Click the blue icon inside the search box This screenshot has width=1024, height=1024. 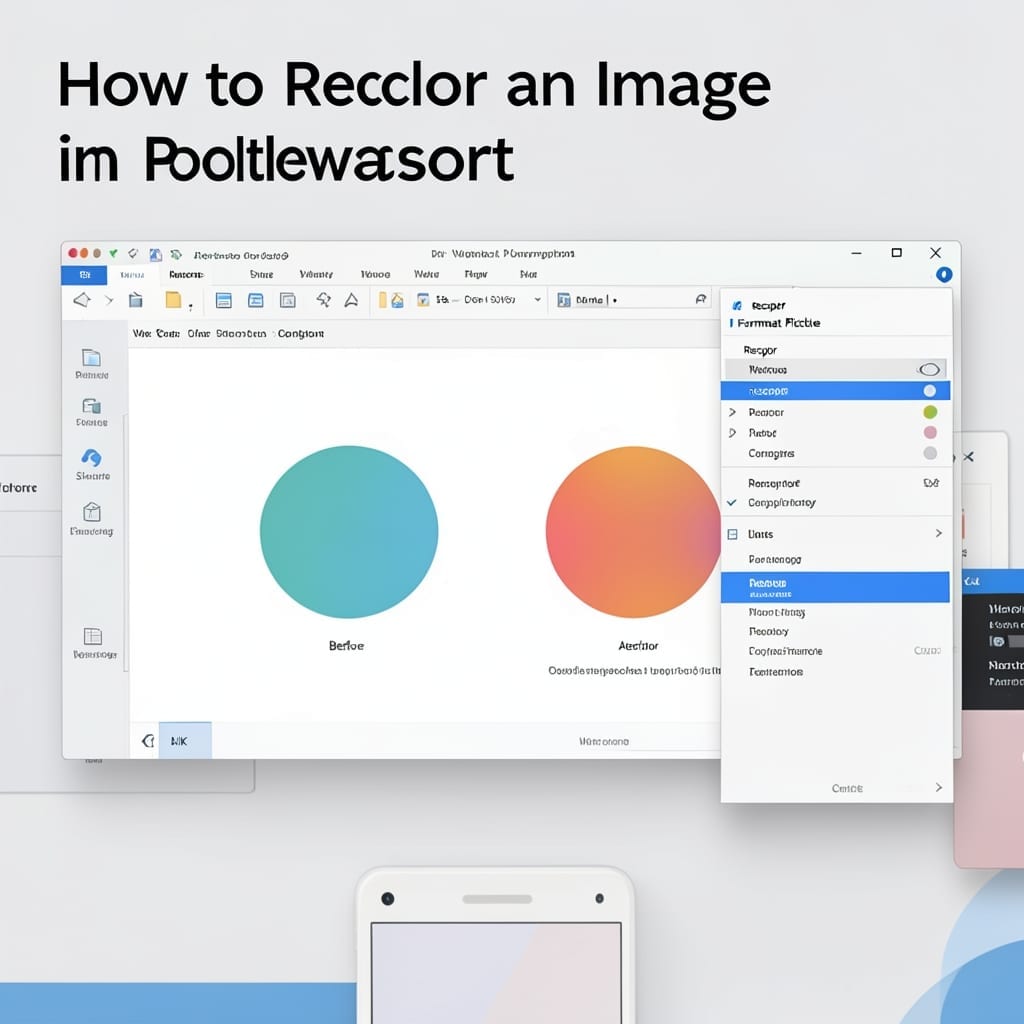tap(564, 300)
